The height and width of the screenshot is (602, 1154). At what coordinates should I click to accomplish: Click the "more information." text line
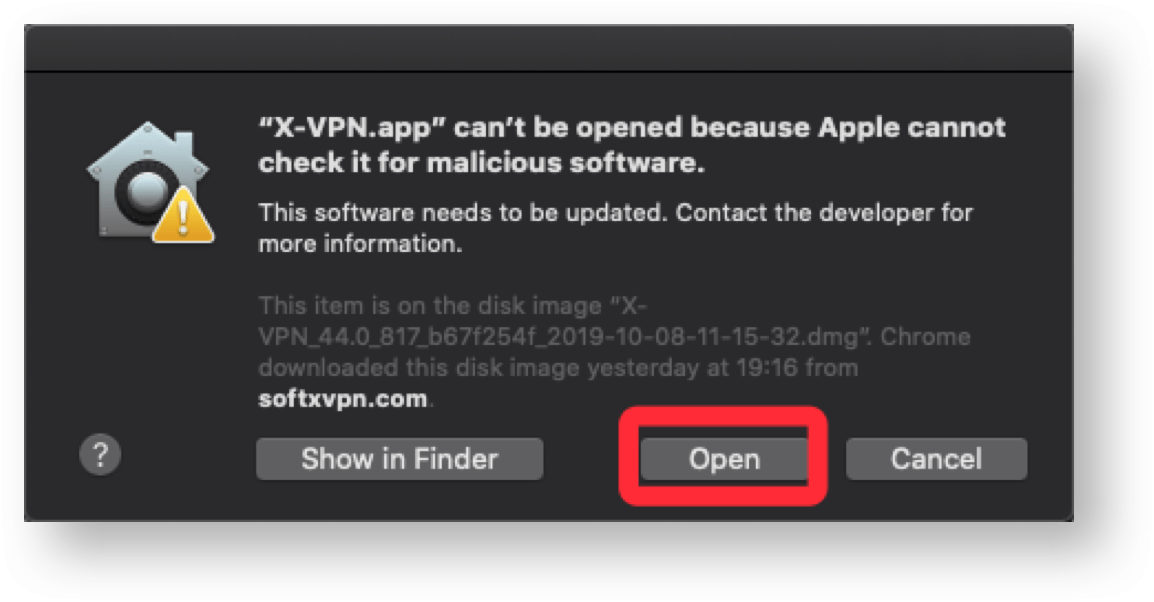tap(360, 244)
